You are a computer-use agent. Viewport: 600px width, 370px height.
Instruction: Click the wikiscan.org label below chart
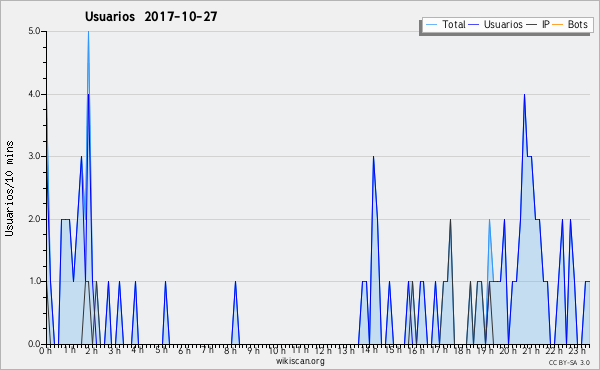pyautogui.click(x=300, y=360)
